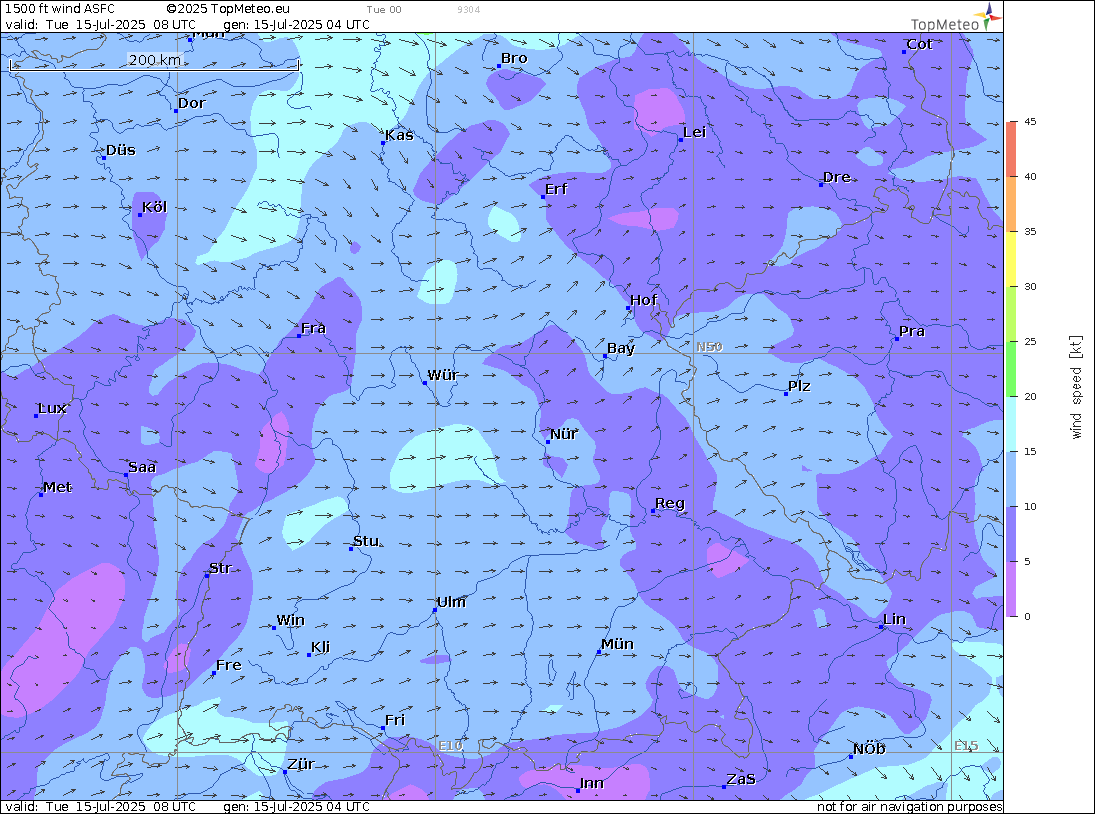Viewport: 1095px width, 814px height.
Task: Click the 1500 ft wind ASFC title
Action: pyautogui.click(x=60, y=9)
